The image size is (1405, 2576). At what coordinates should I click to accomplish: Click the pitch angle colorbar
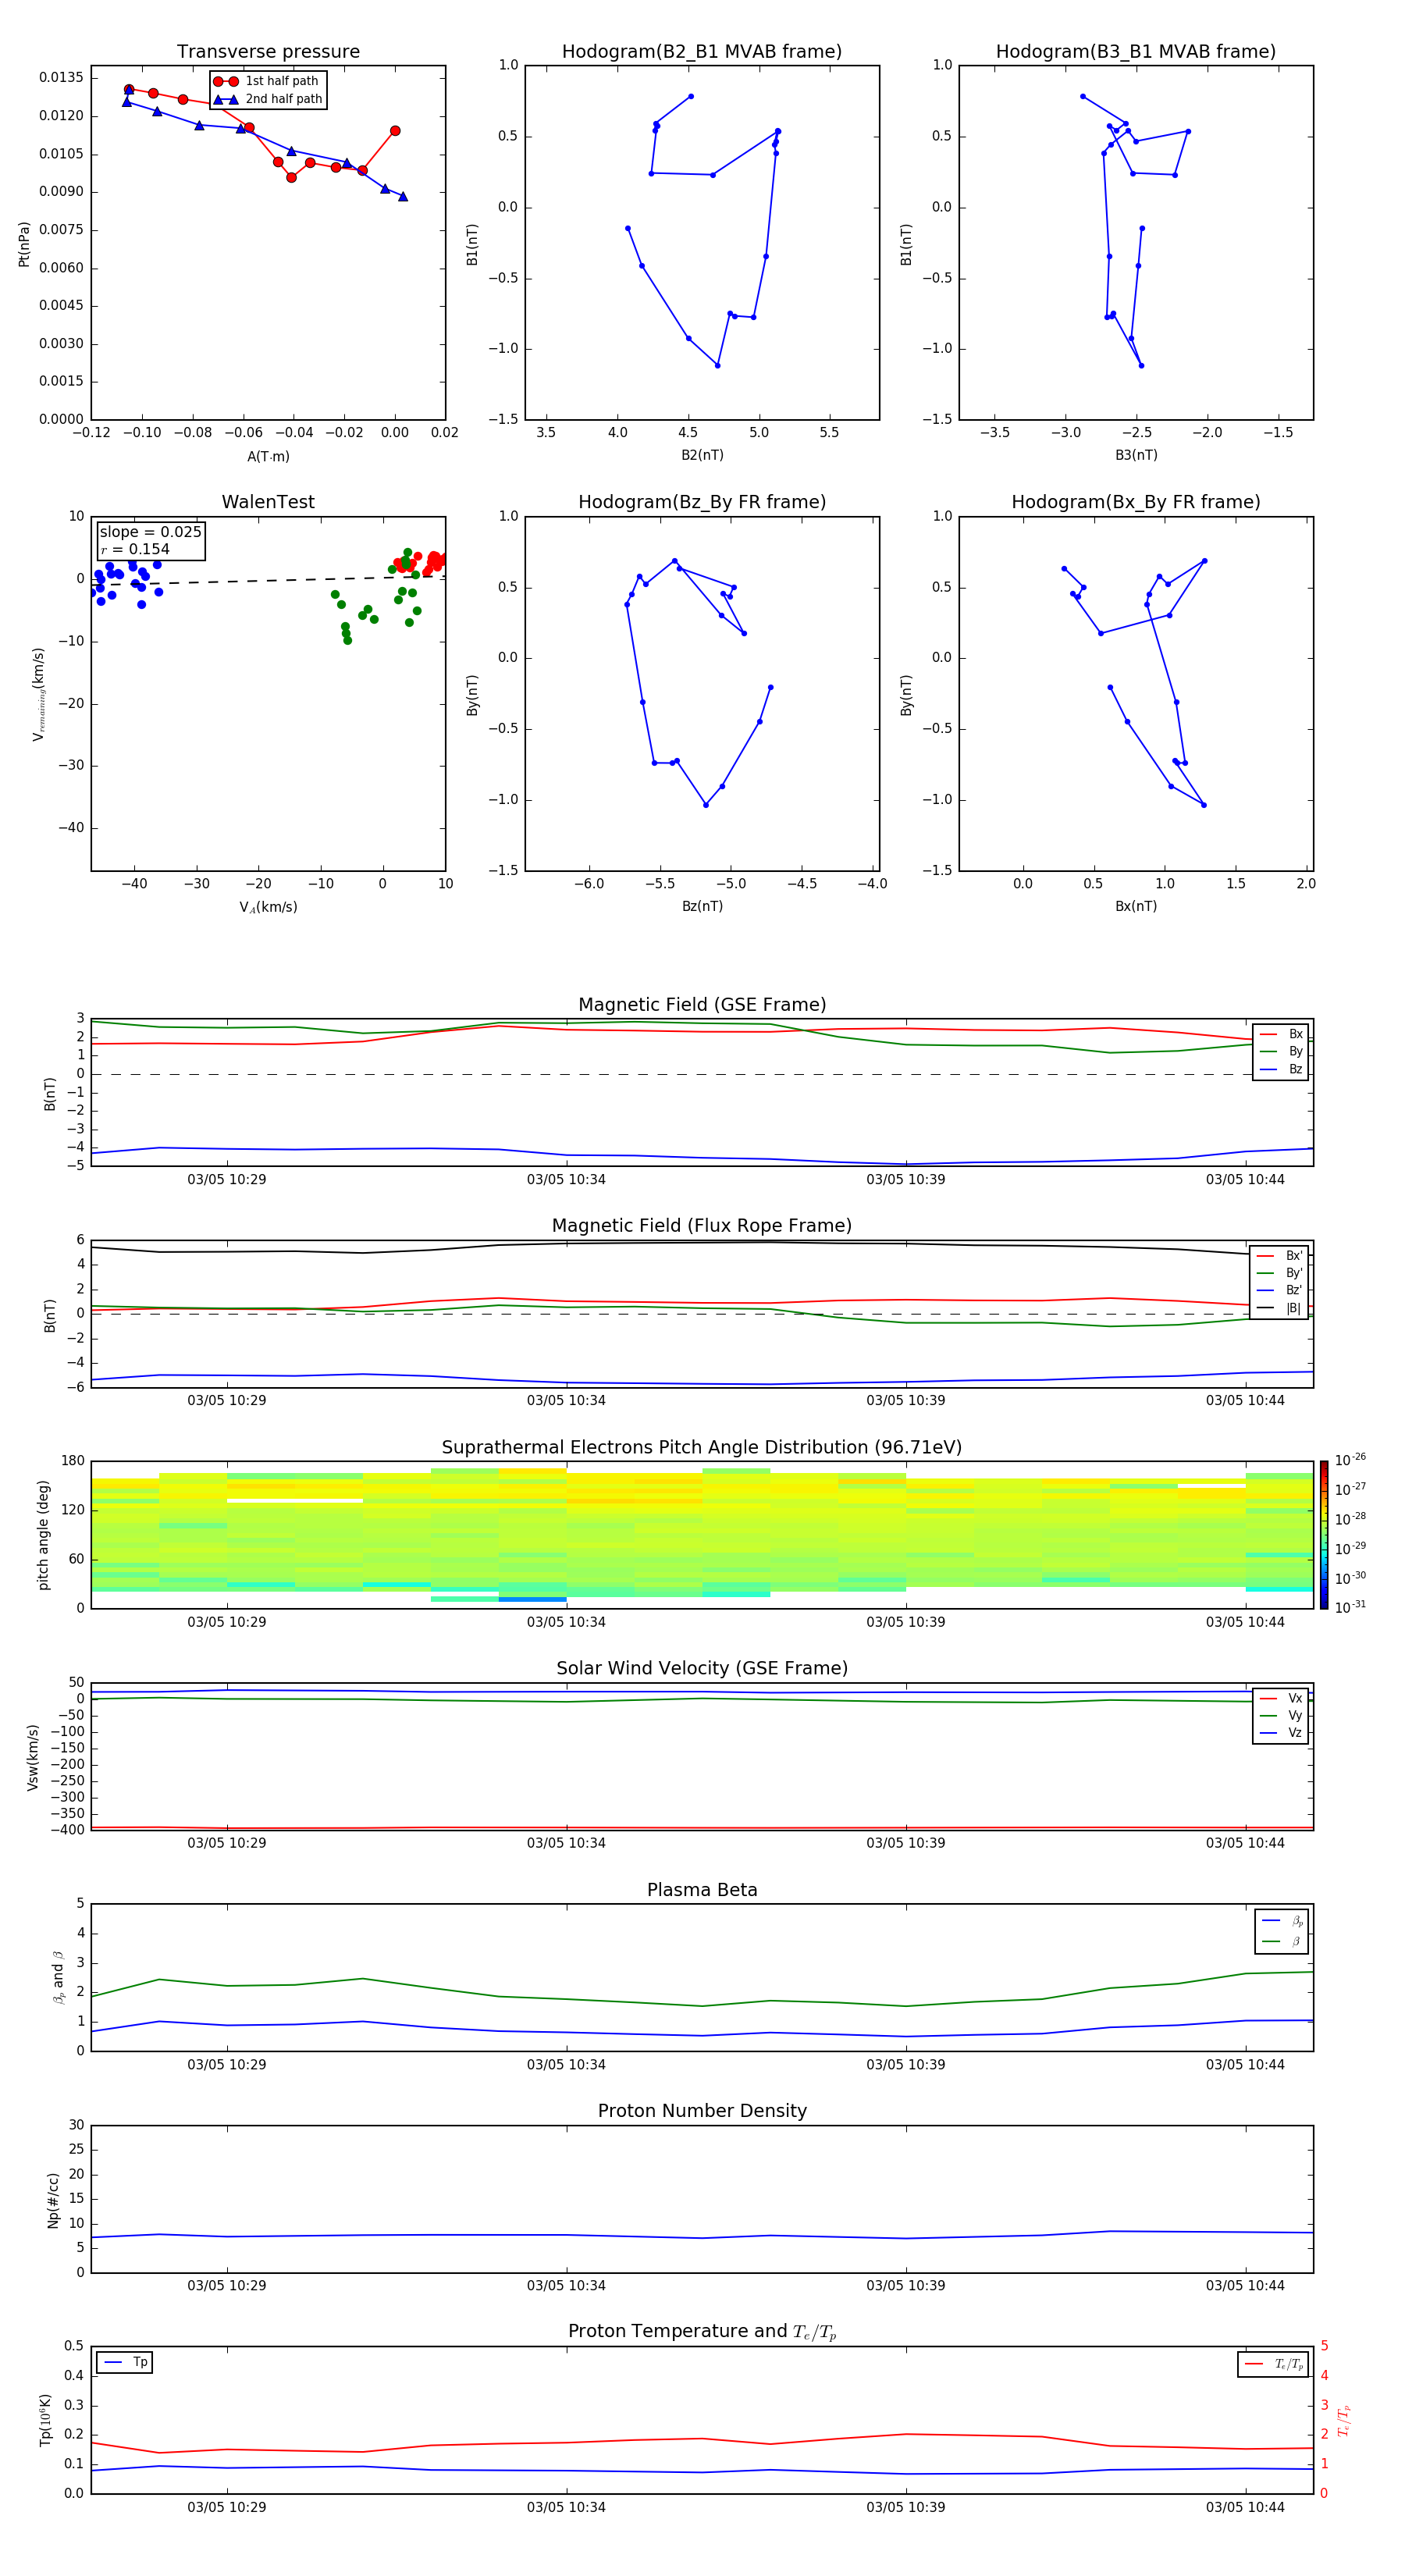[x=1324, y=1535]
